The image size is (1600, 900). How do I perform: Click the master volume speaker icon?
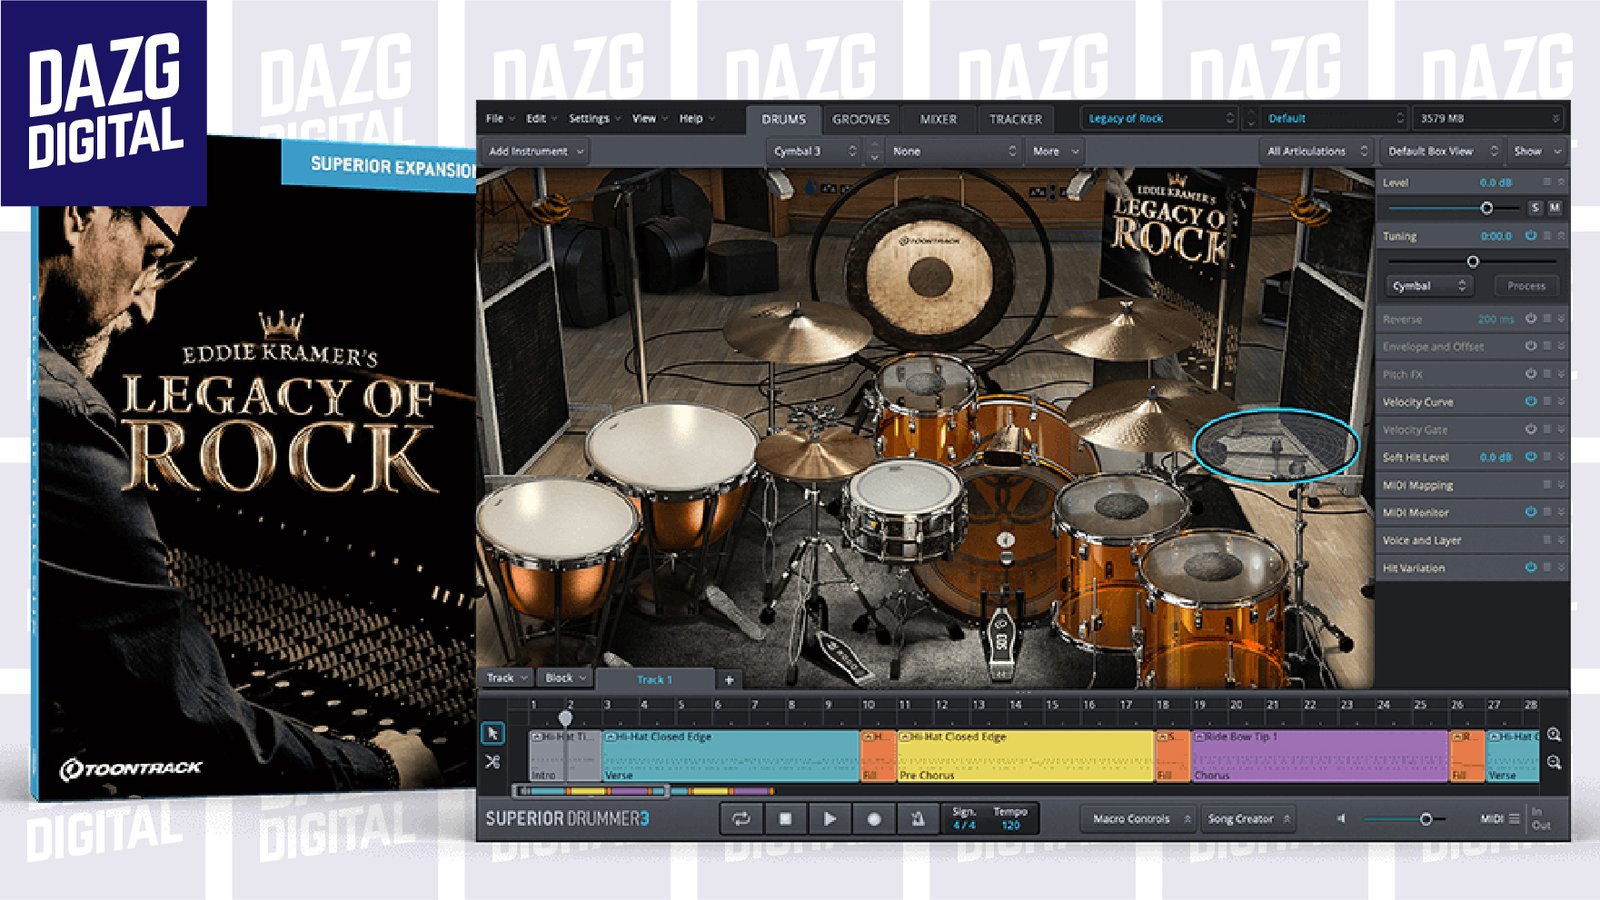click(1341, 819)
